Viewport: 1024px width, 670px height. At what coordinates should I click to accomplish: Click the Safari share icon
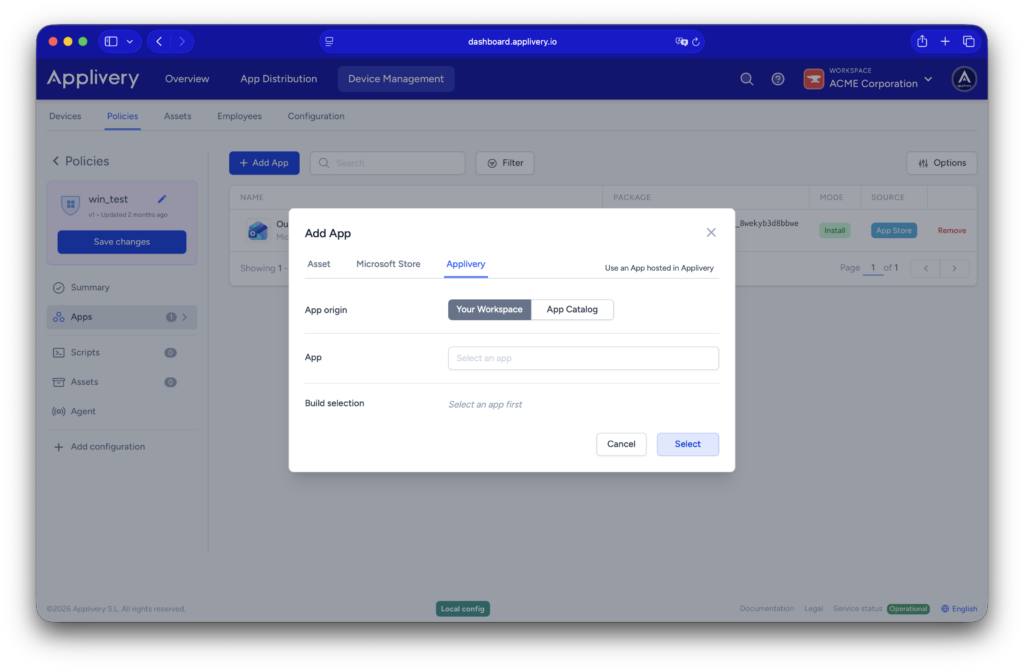[x=921, y=41]
